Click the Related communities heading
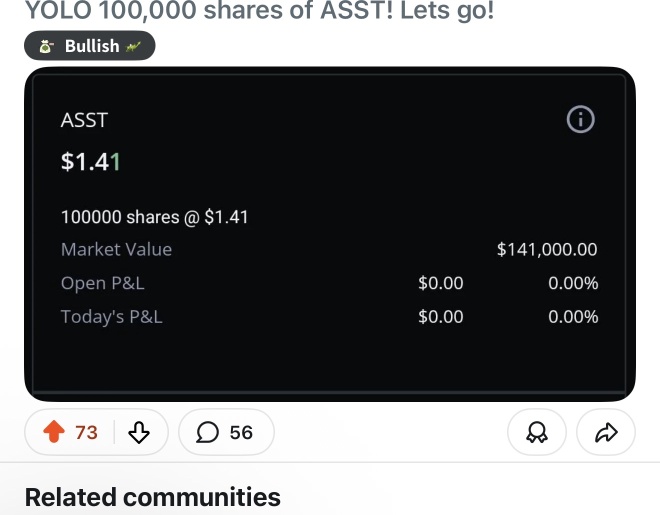Image resolution: width=660 pixels, height=515 pixels. pos(152,497)
